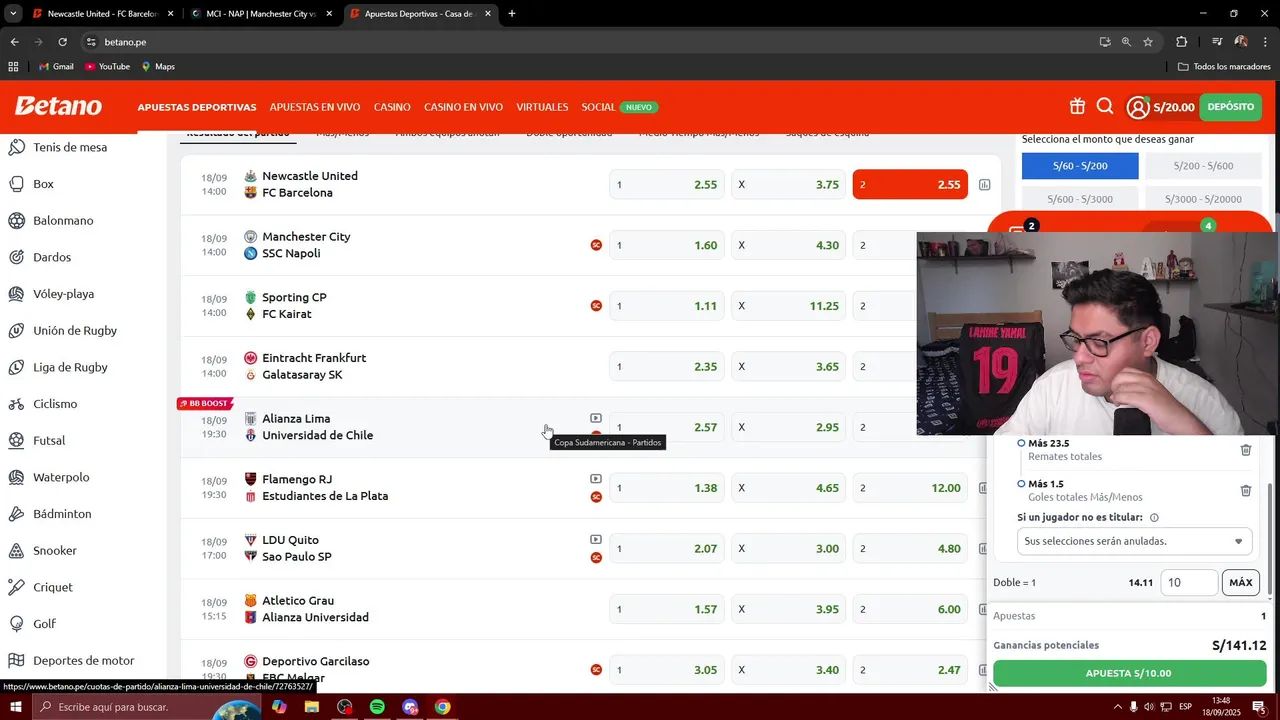Switch to MCI - NAP Manchester City tab
Viewport: 1280px width, 720px height.
click(x=260, y=14)
